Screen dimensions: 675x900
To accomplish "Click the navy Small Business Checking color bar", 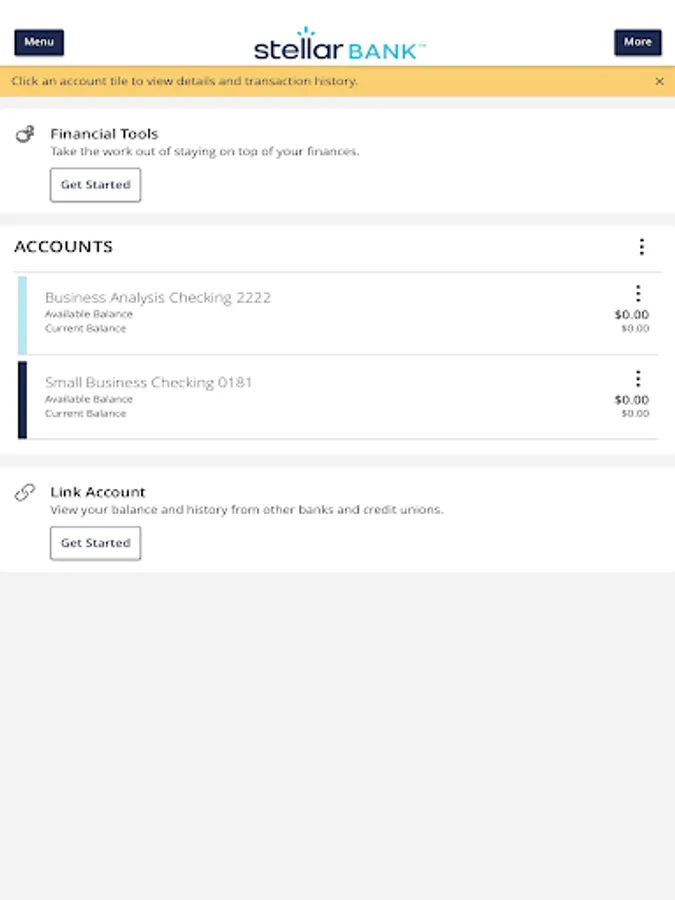I will tap(22, 400).
